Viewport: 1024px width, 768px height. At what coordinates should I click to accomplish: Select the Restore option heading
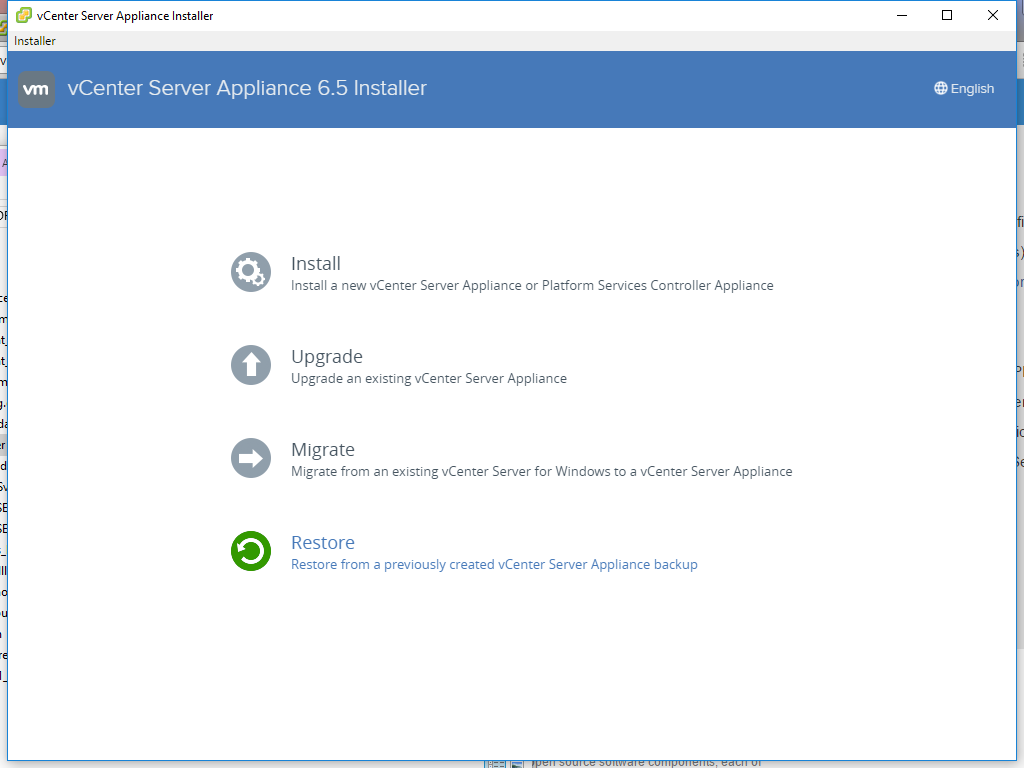click(x=323, y=542)
